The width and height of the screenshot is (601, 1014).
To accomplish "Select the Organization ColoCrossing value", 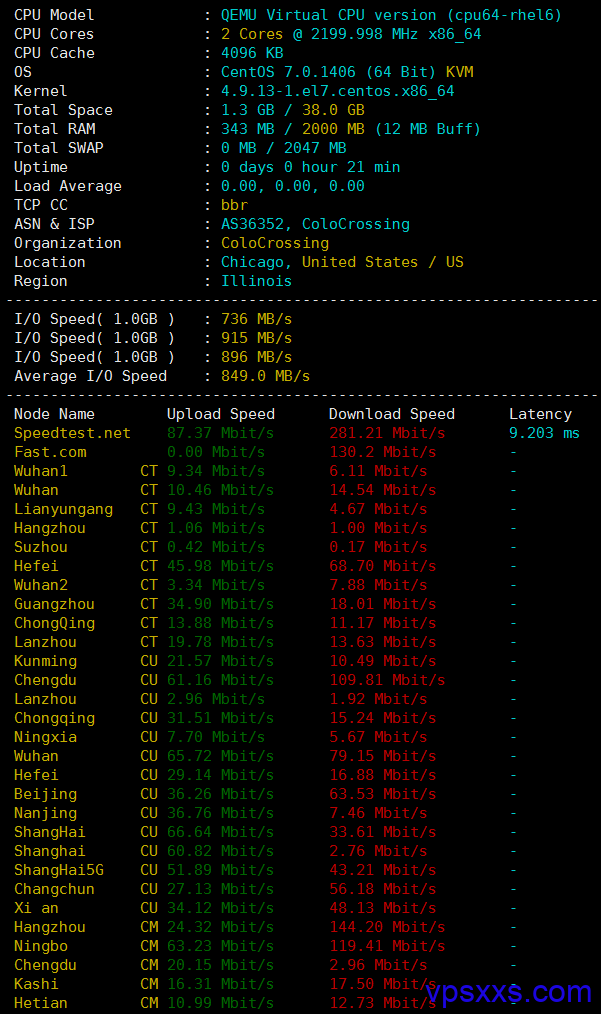I will pyautogui.click(x=274, y=243).
